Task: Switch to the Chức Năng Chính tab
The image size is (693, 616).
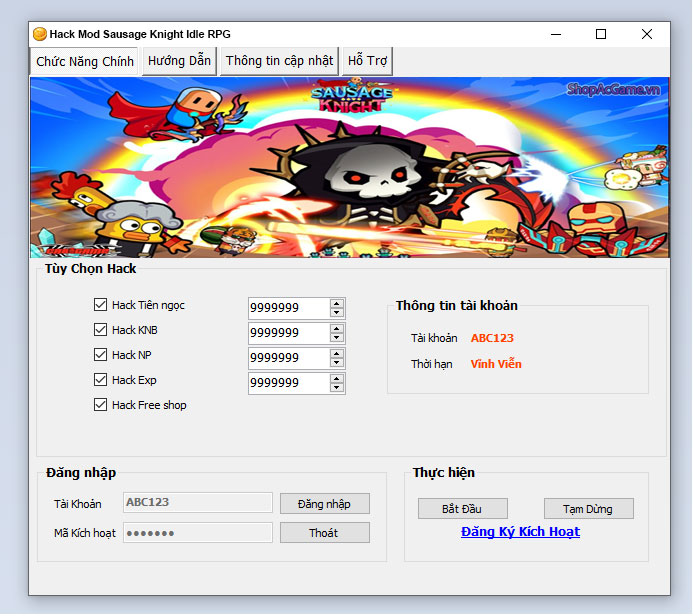Action: 84,61
